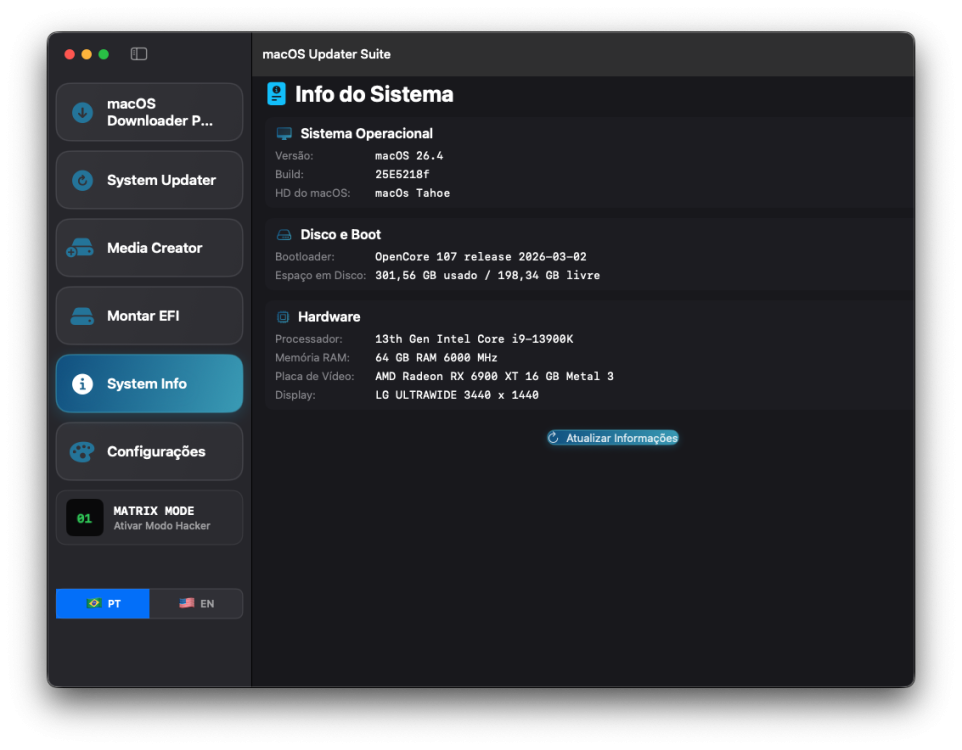Click the LG ULTRAWIDE 3440 x 1440 value
This screenshot has width=962, height=750.
(456, 395)
